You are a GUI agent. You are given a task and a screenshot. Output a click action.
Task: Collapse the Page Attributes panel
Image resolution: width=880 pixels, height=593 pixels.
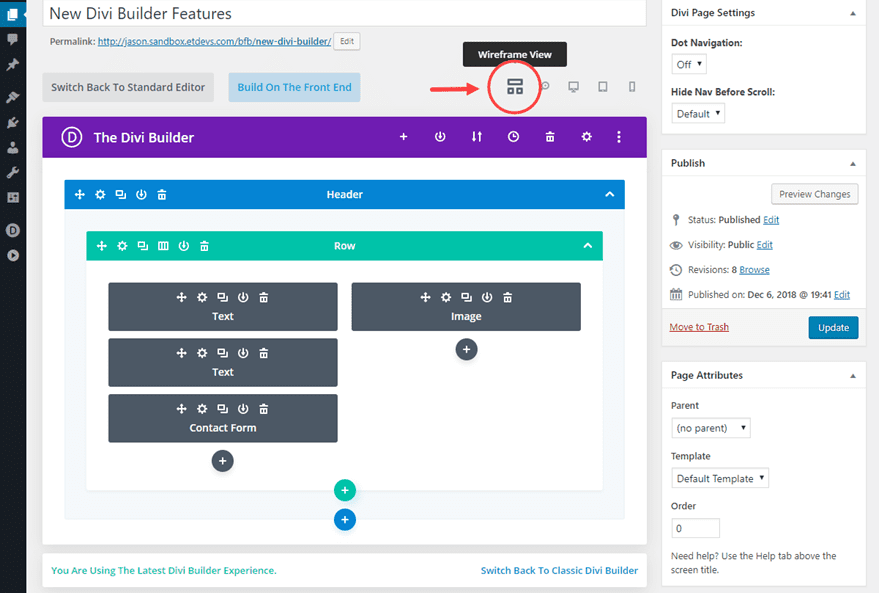[853, 375]
